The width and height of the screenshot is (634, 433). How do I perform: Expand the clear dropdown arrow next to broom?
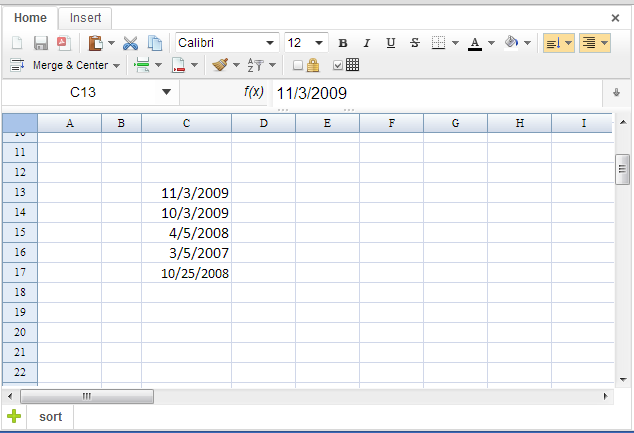point(237,65)
